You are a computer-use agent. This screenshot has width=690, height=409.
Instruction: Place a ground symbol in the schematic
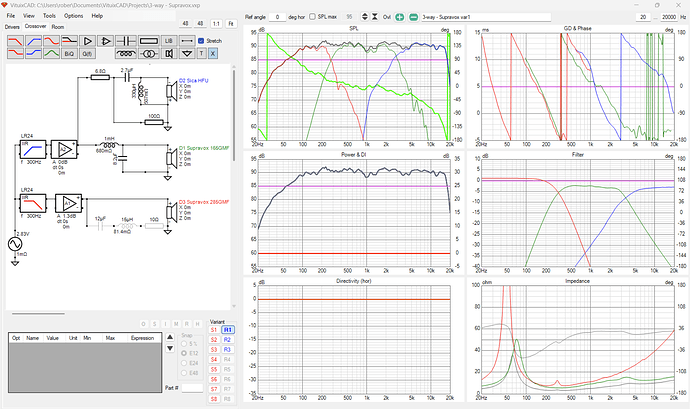click(x=187, y=54)
